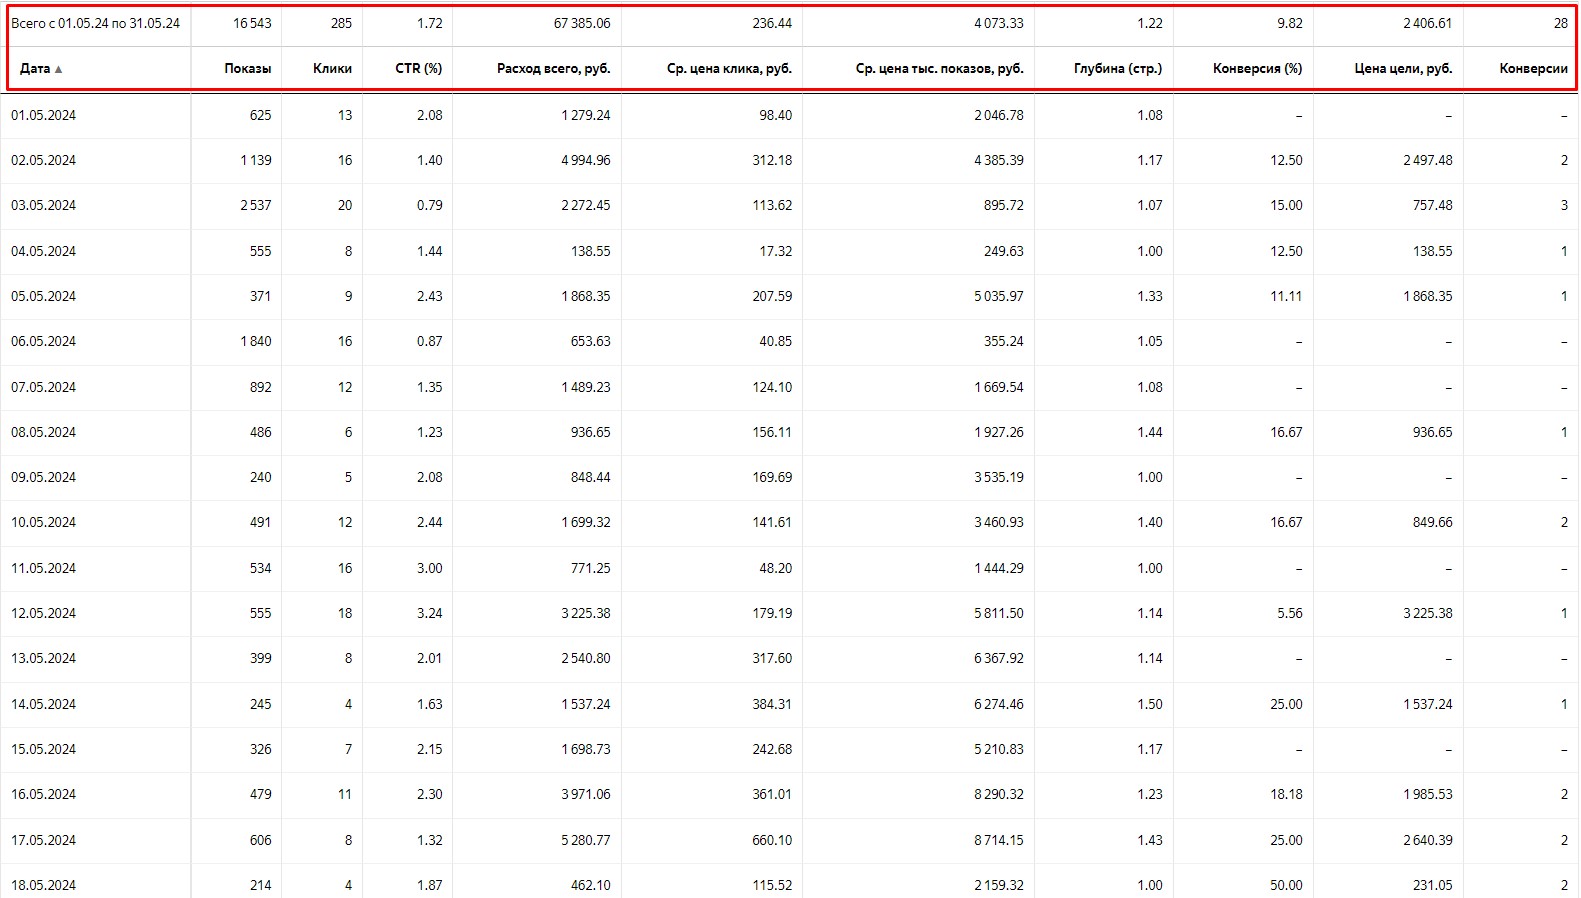The width and height of the screenshot is (1581, 898).
Task: Click the date cell 15.05.2024
Action: (x=44, y=749)
